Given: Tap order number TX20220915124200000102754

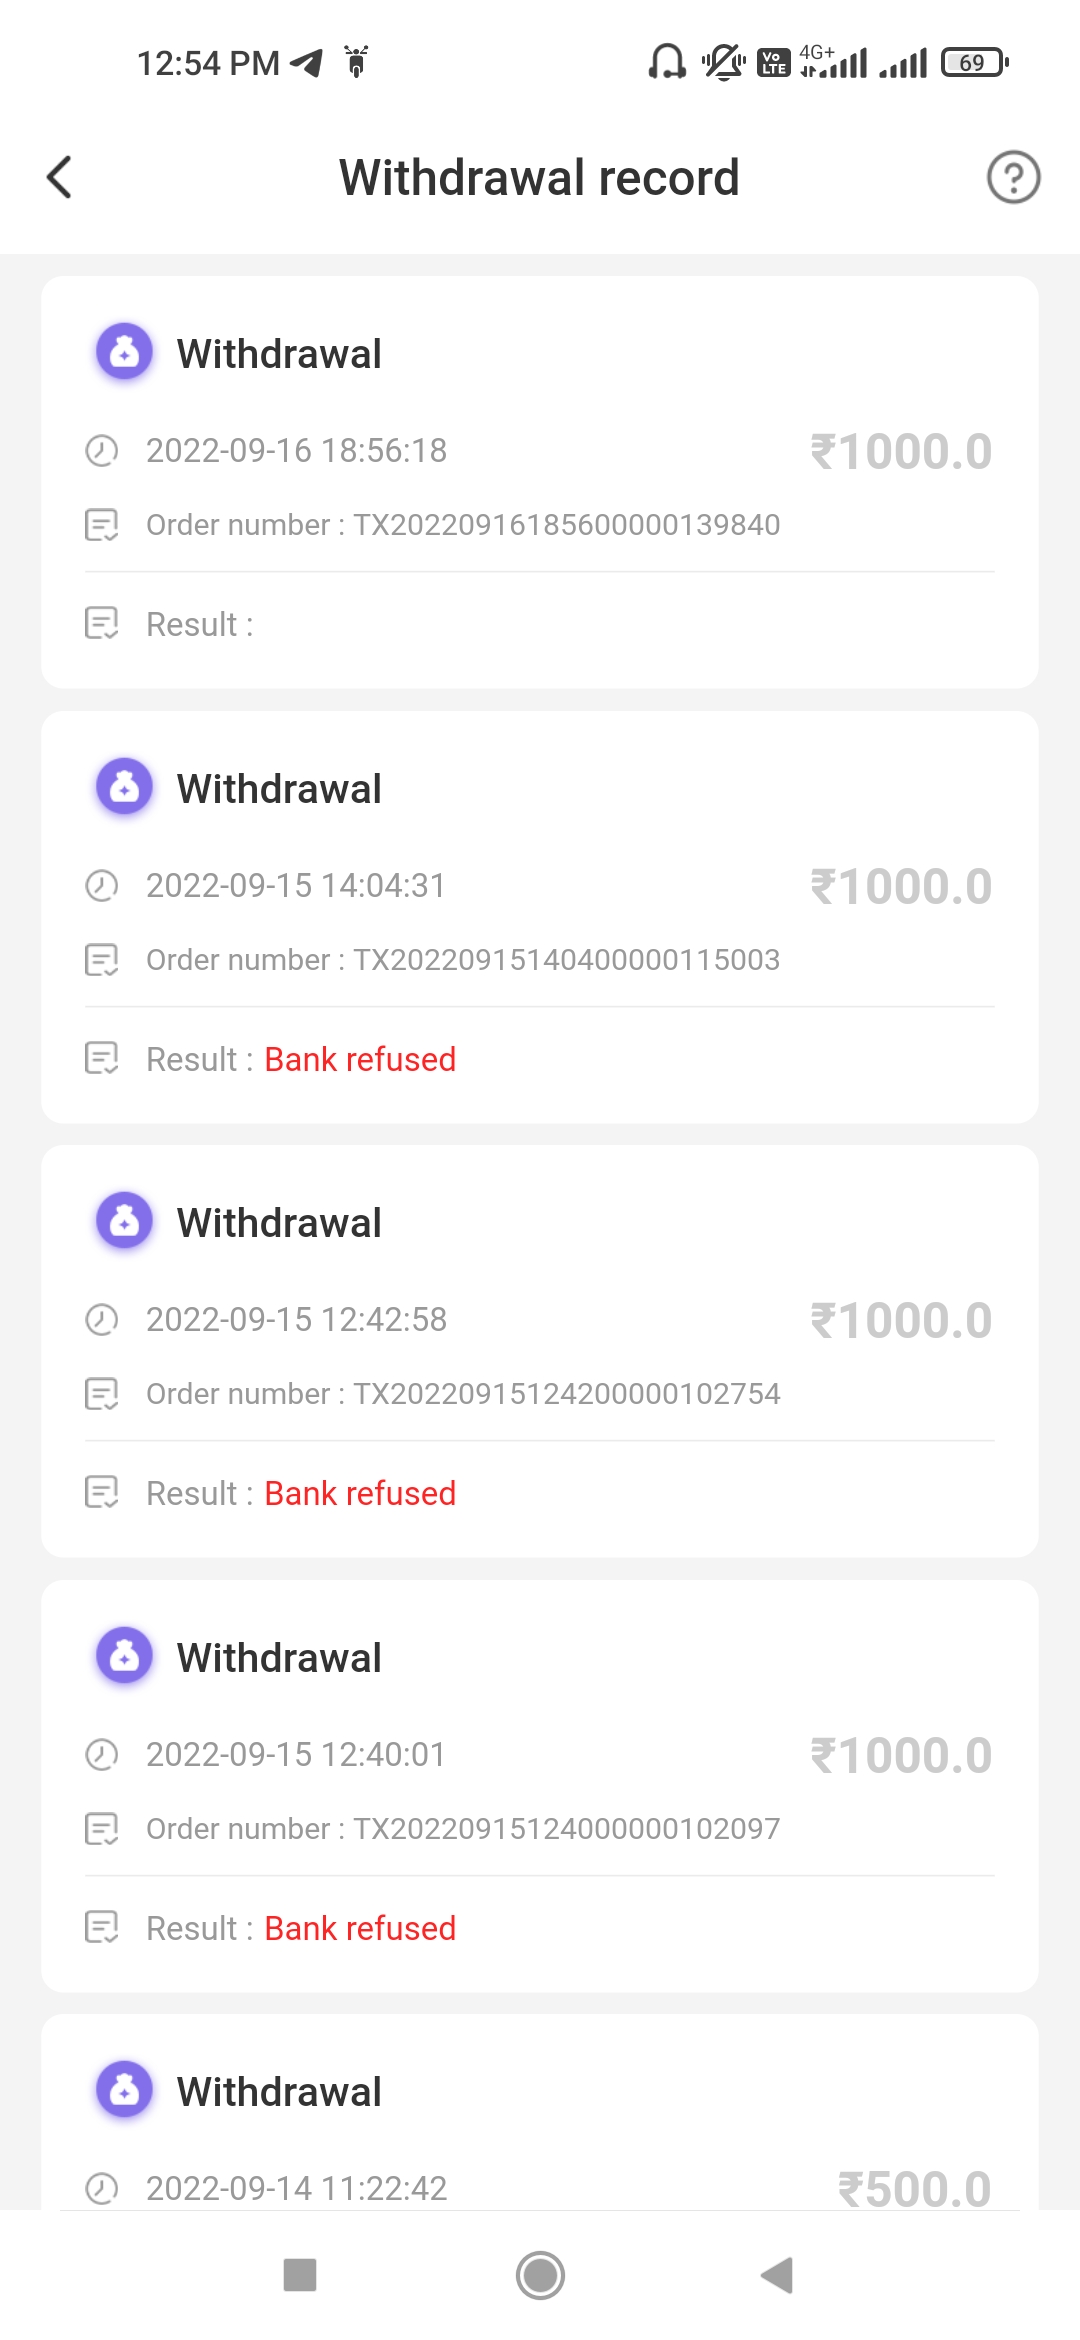Looking at the screenshot, I should [x=566, y=1394].
